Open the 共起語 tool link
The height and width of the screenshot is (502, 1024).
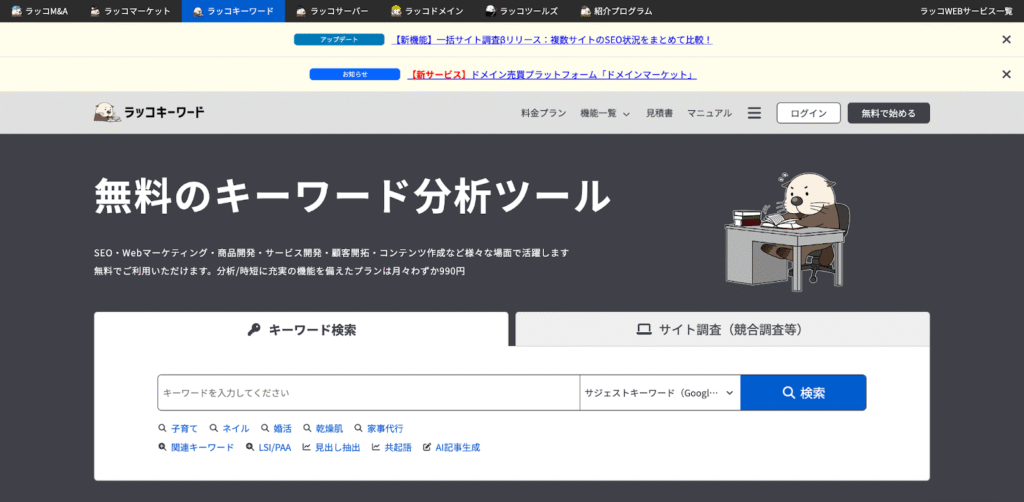398,448
